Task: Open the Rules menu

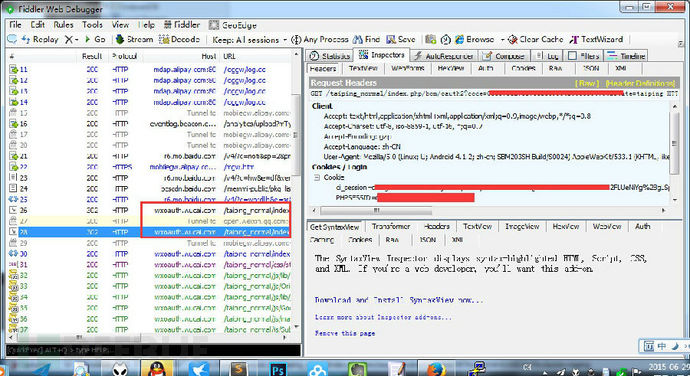Action: (63, 25)
